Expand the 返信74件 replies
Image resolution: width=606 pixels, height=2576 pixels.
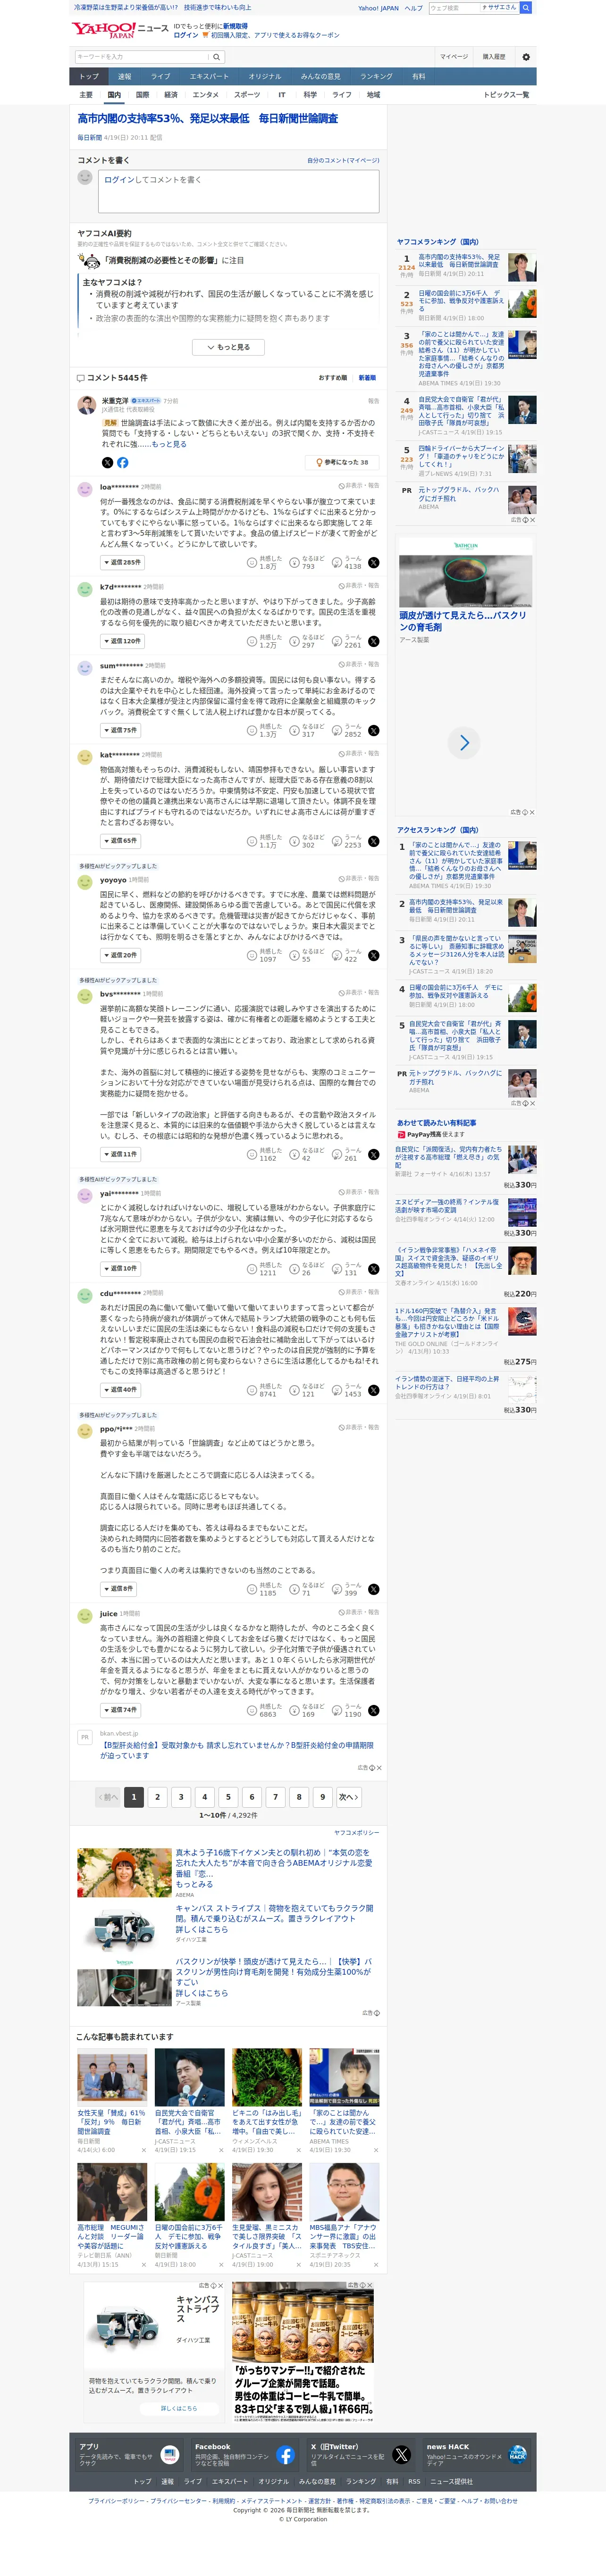119,1711
